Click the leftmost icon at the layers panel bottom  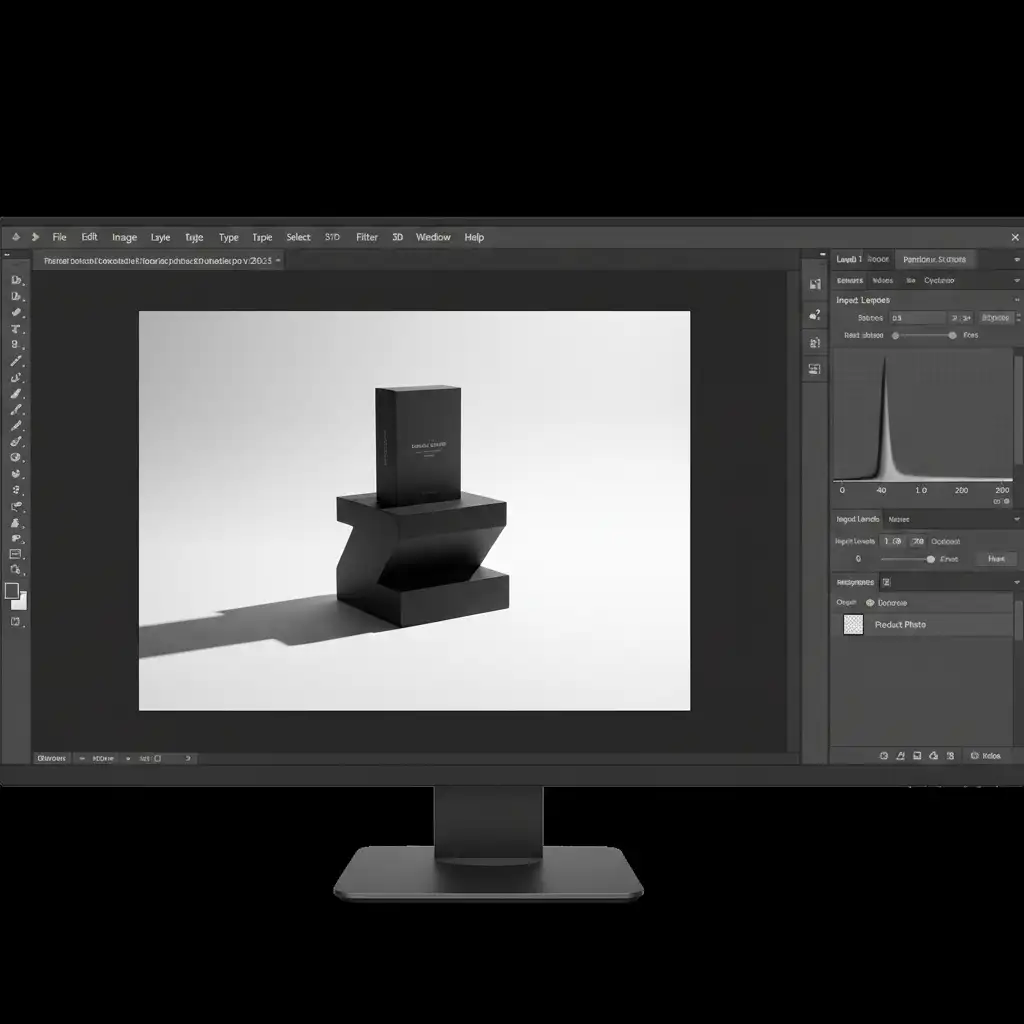pyautogui.click(x=884, y=757)
